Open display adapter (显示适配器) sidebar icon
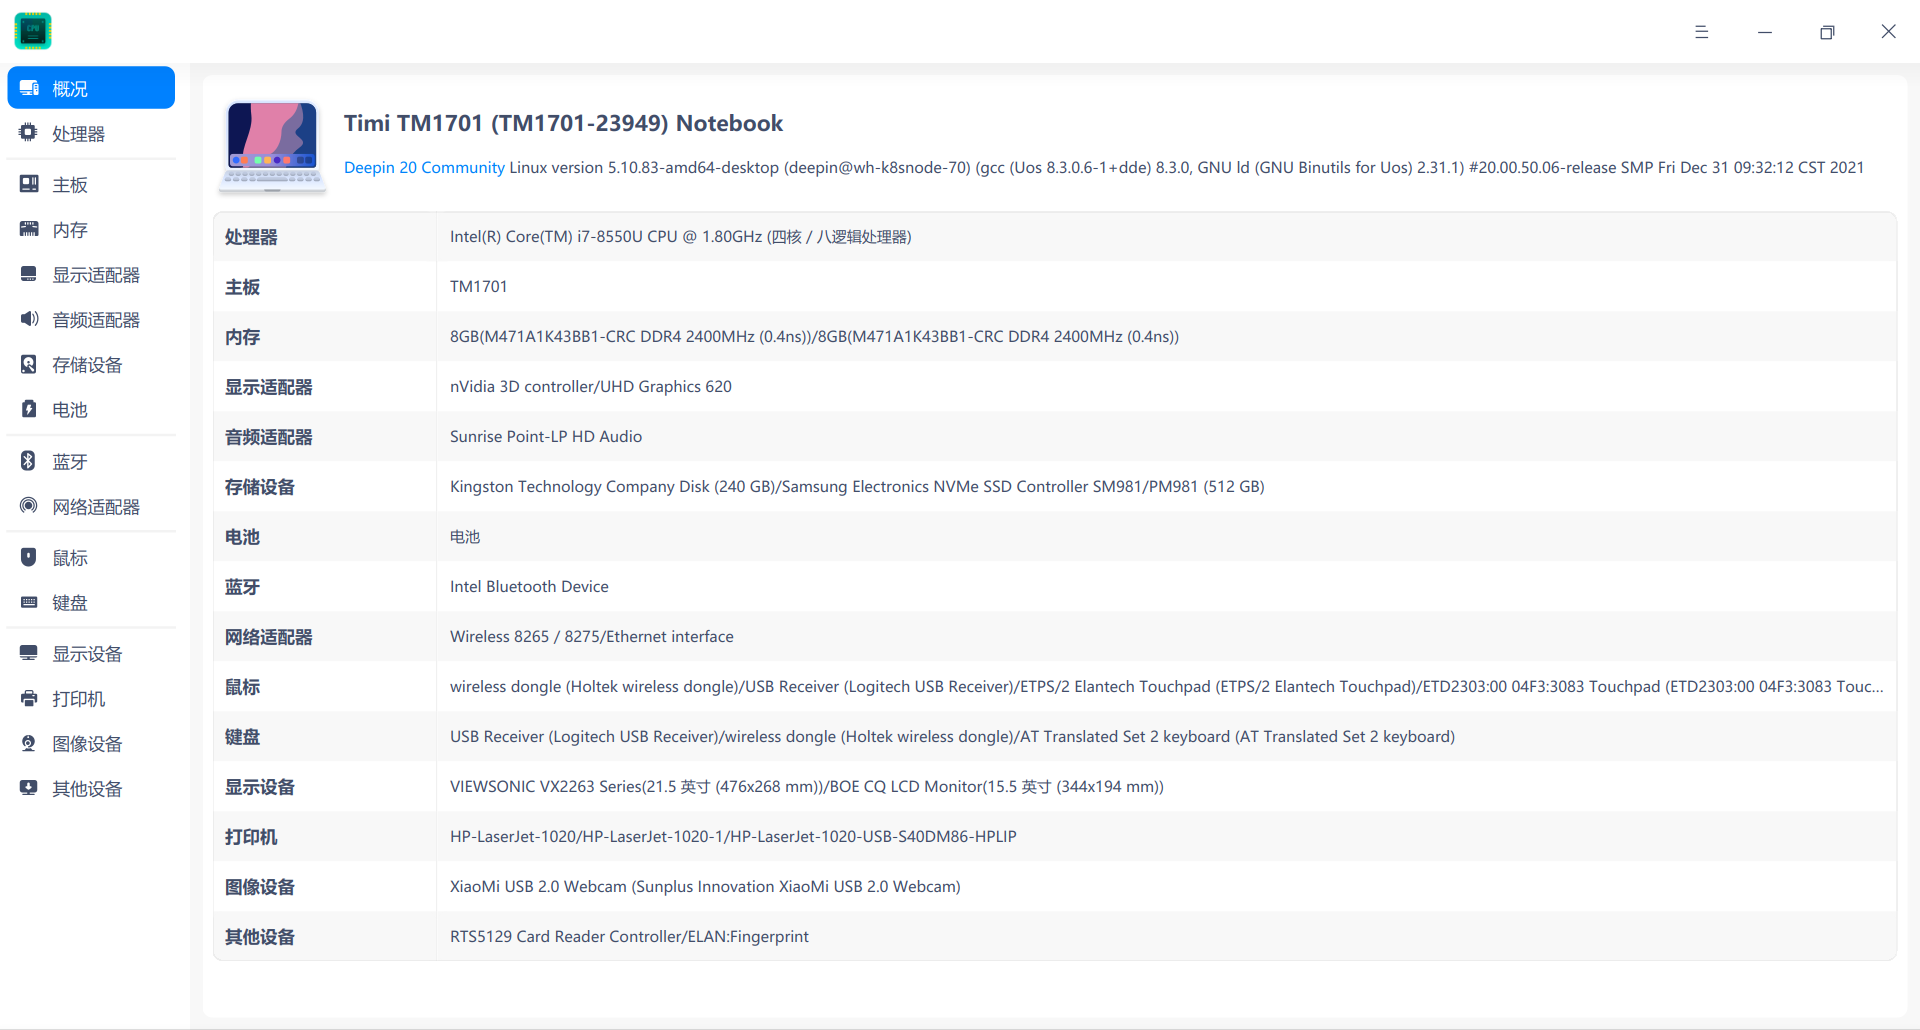 pyautogui.click(x=29, y=274)
